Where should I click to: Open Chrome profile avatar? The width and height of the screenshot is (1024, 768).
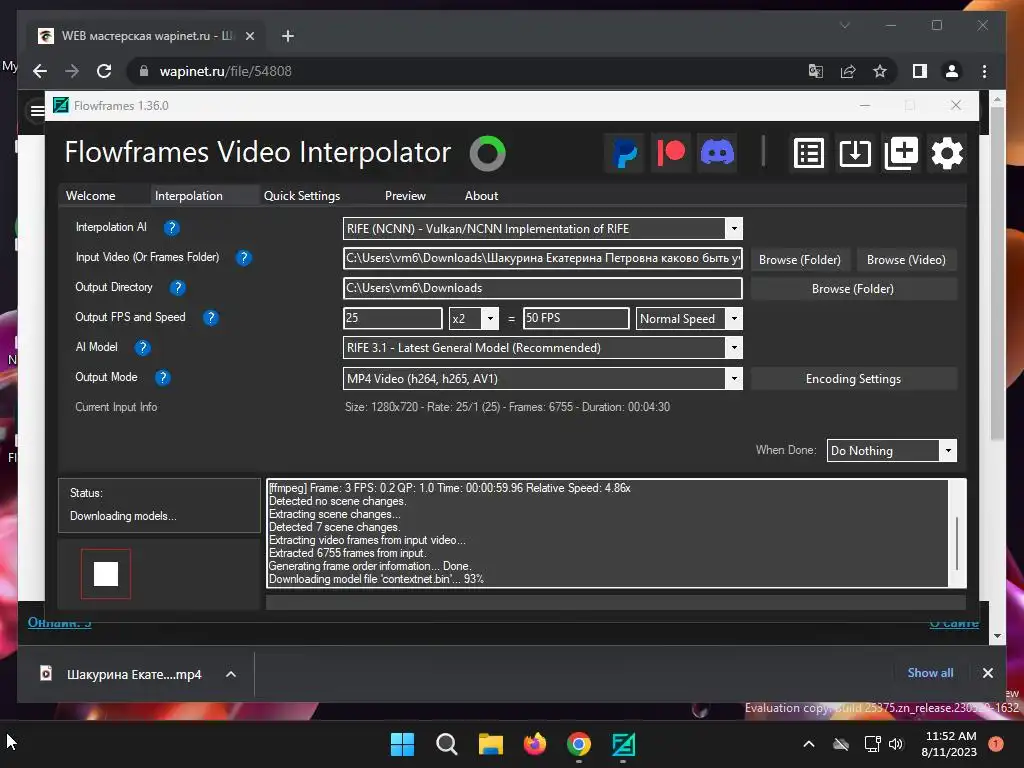(952, 71)
